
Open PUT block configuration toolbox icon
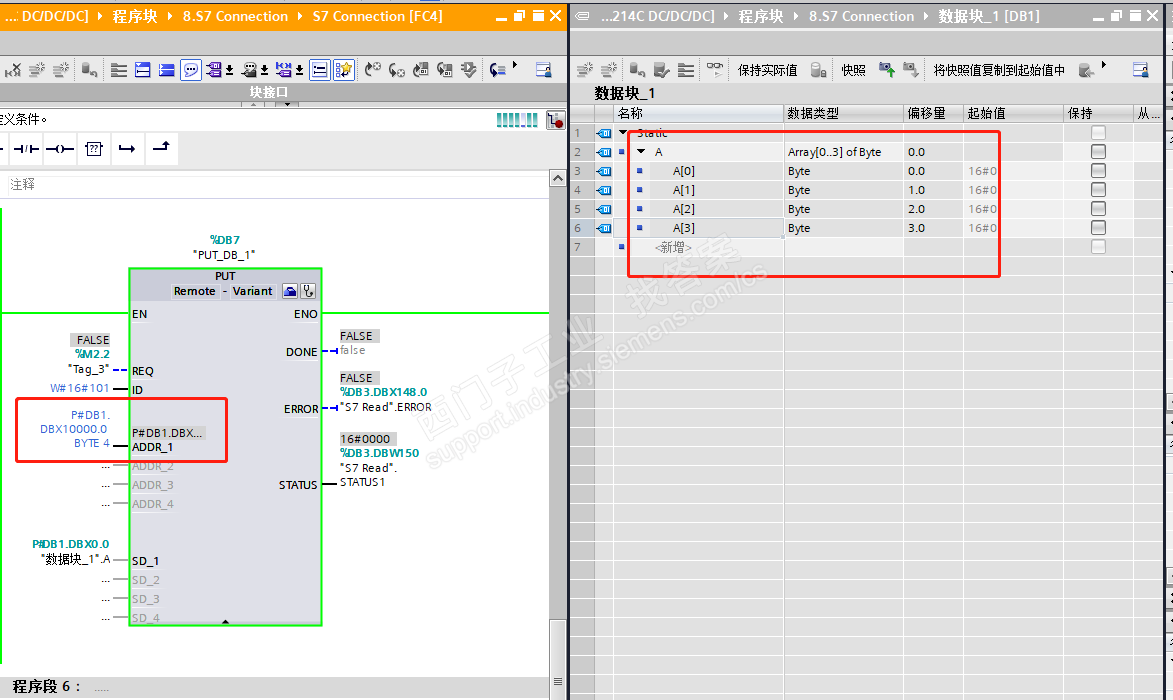290,291
